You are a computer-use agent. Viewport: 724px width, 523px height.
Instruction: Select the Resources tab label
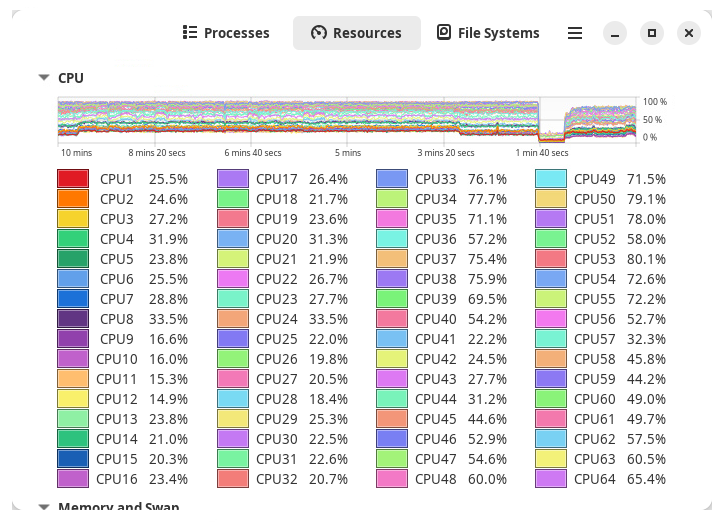coord(367,33)
